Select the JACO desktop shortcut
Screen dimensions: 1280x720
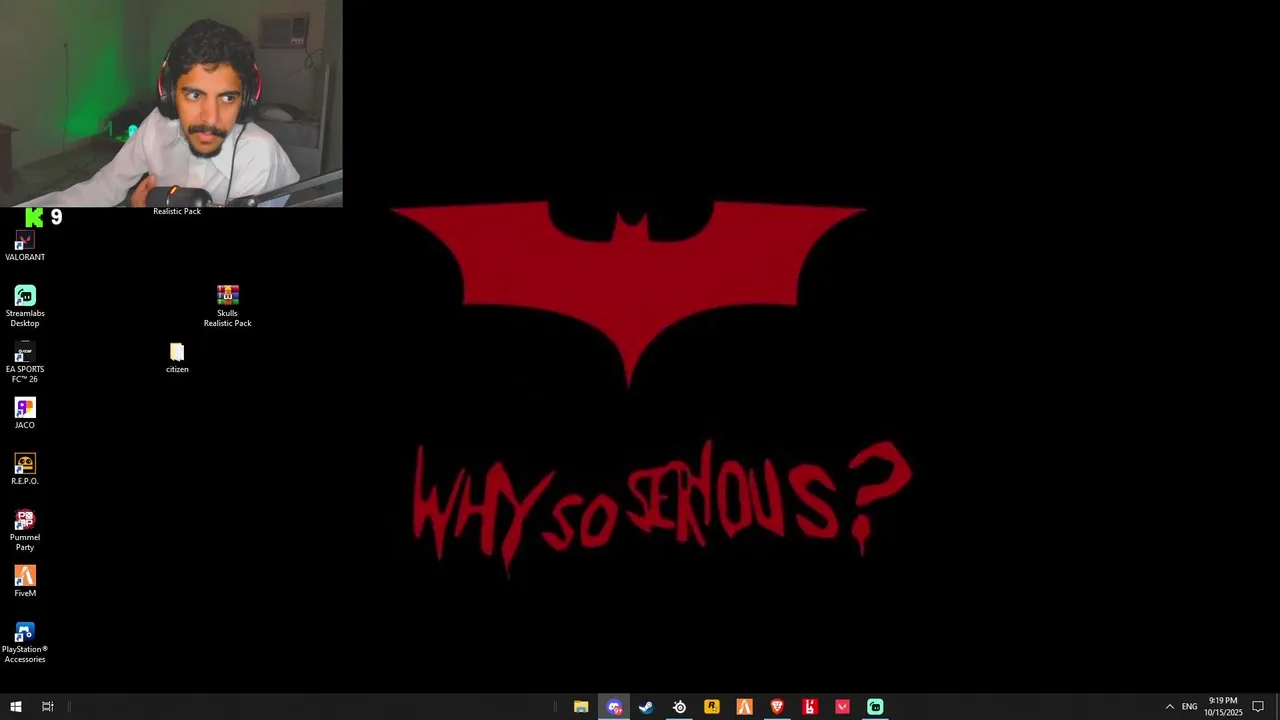tap(25, 413)
